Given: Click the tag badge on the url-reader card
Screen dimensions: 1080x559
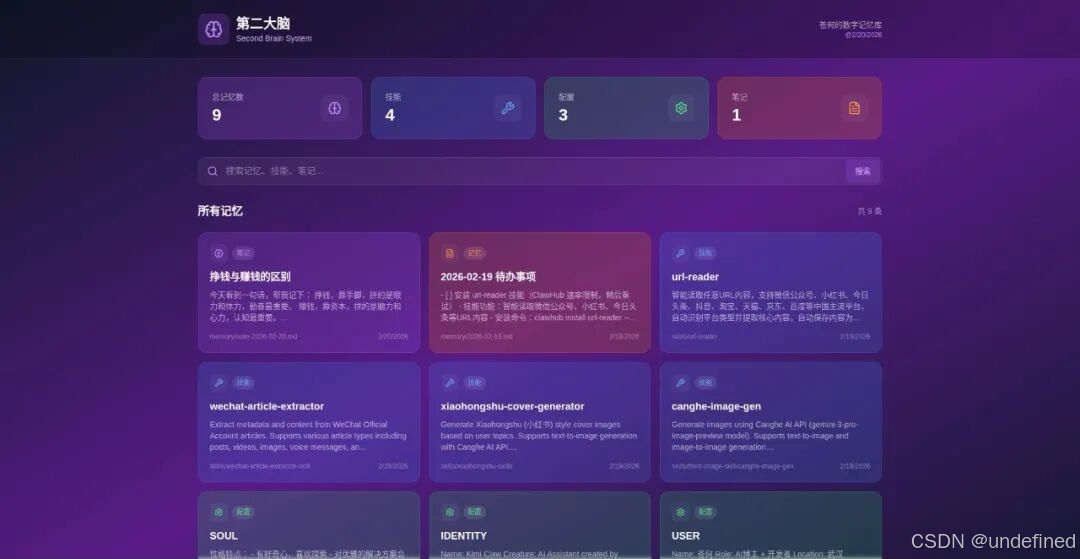Looking at the screenshot, I should coord(705,253).
